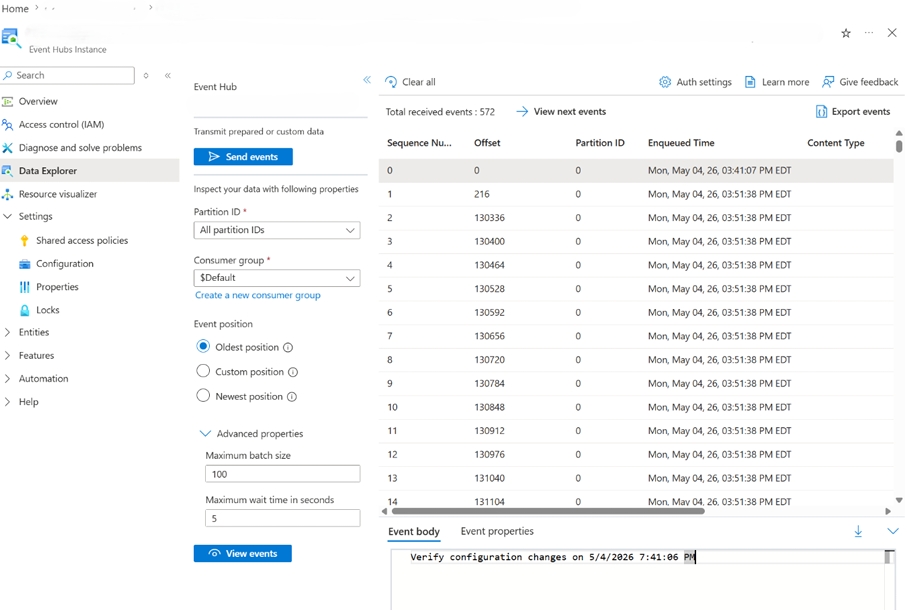Click the search magnifier icon
The width and height of the screenshot is (907, 611).
coord(8,75)
